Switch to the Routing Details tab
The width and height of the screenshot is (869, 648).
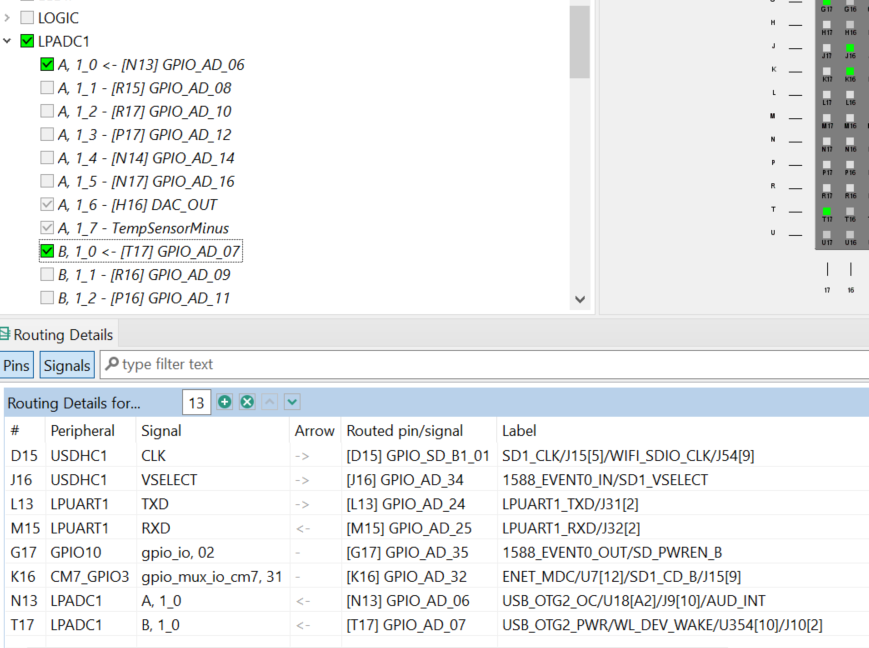(60, 335)
